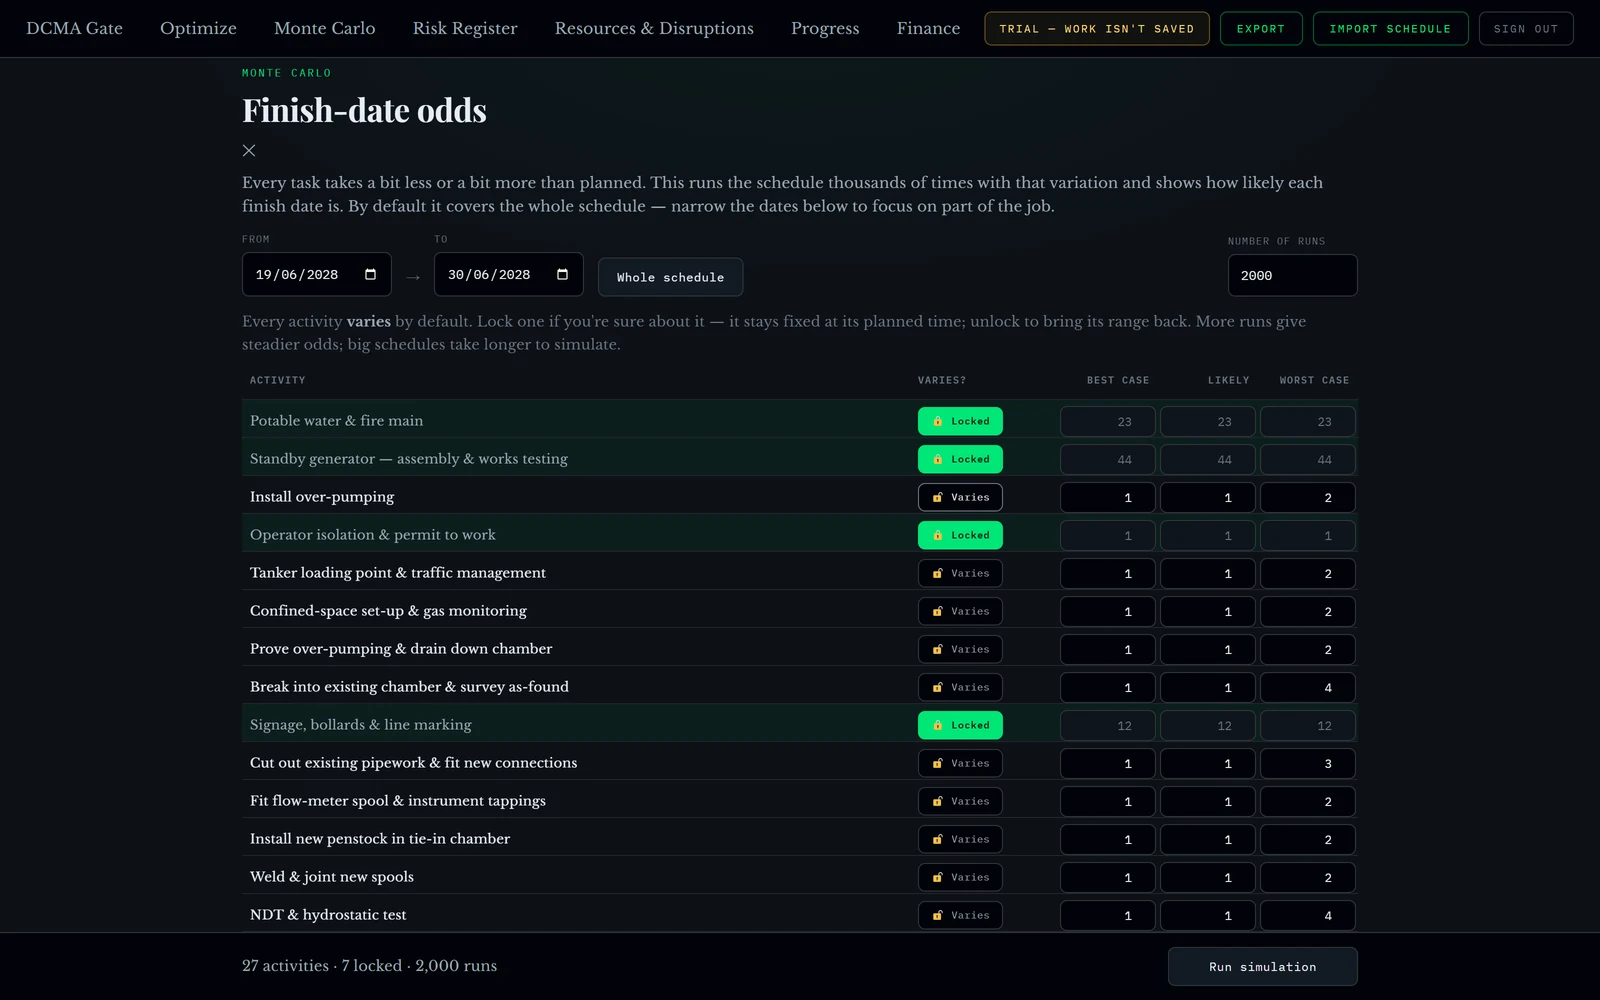The width and height of the screenshot is (1600, 1000).
Task: Click the Export button
Action: click(x=1261, y=29)
